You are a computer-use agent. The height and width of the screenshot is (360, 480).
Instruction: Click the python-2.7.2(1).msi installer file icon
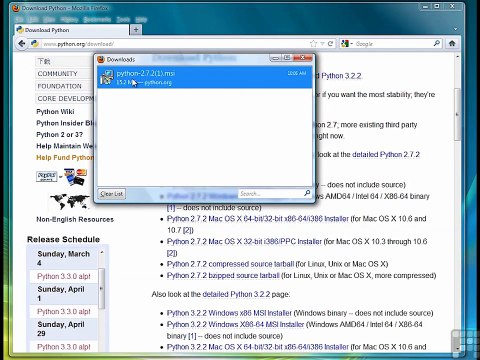click(x=107, y=77)
